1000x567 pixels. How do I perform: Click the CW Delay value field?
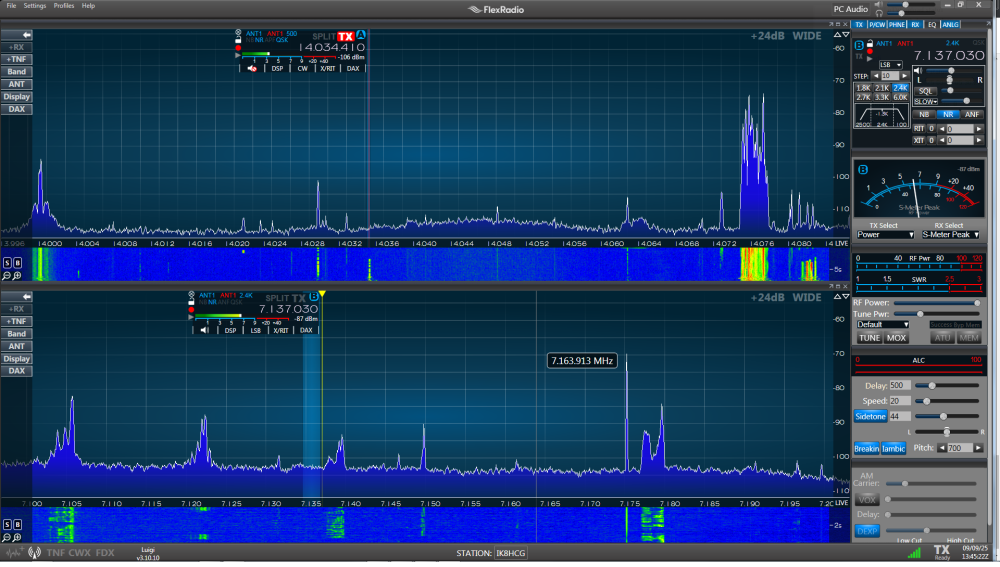tap(900, 386)
